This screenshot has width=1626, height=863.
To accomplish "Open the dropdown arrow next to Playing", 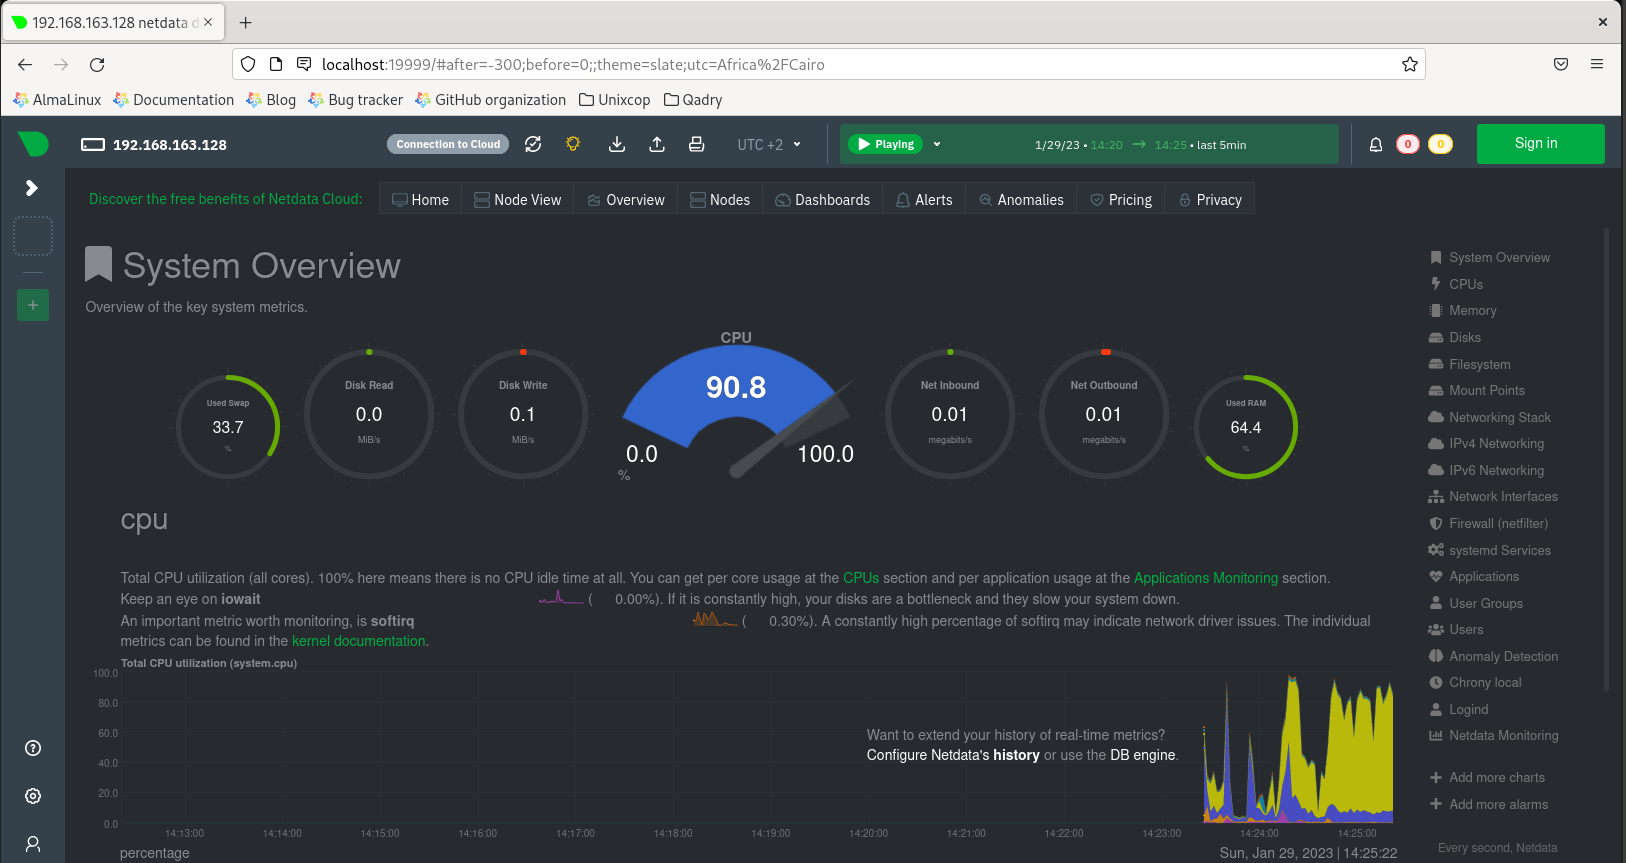I will pos(937,144).
